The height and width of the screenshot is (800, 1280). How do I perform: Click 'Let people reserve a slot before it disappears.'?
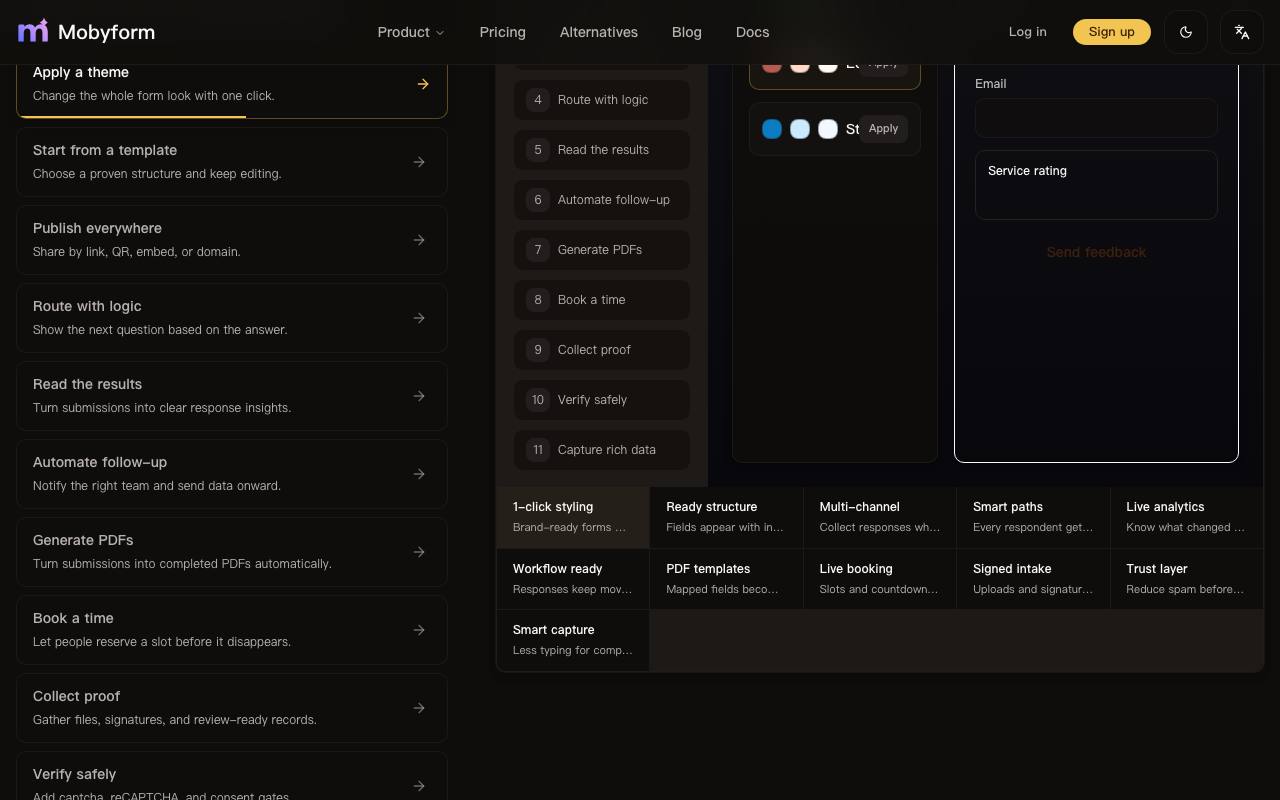pyautogui.click(x=162, y=642)
